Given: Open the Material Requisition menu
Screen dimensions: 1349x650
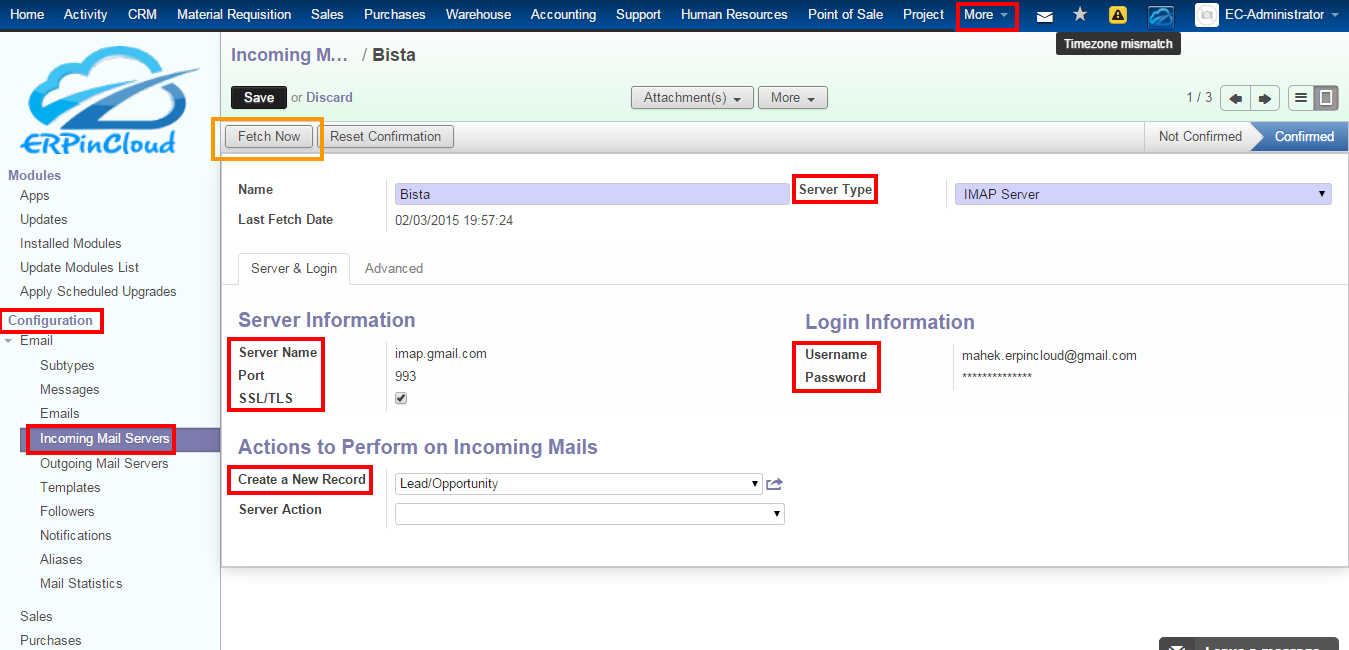Looking at the screenshot, I should pos(234,15).
